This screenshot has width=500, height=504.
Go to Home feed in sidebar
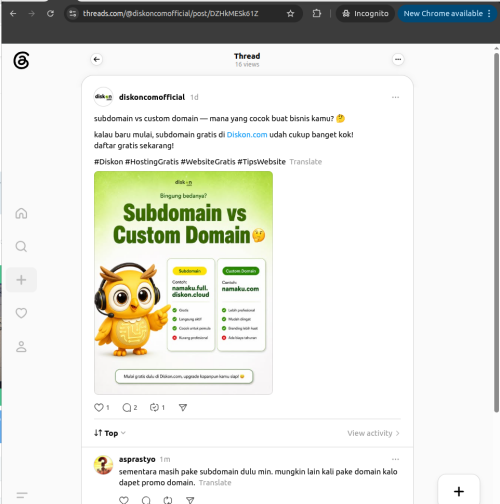21,213
